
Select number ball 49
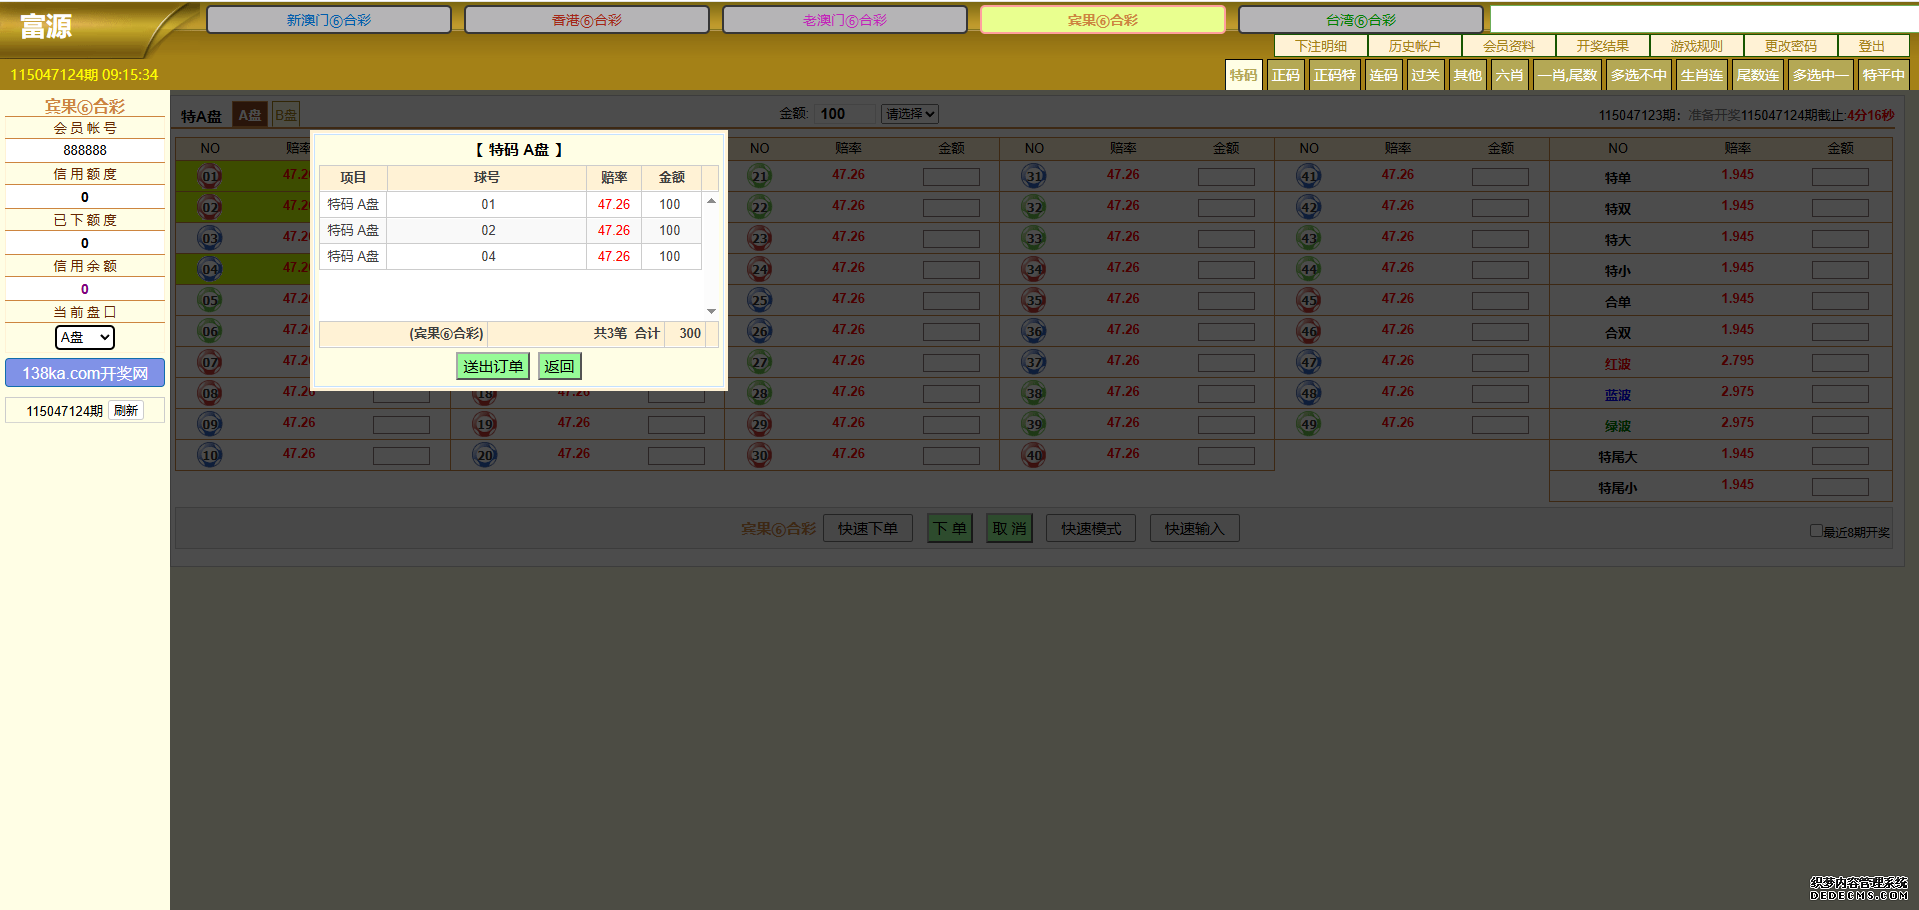(1309, 425)
